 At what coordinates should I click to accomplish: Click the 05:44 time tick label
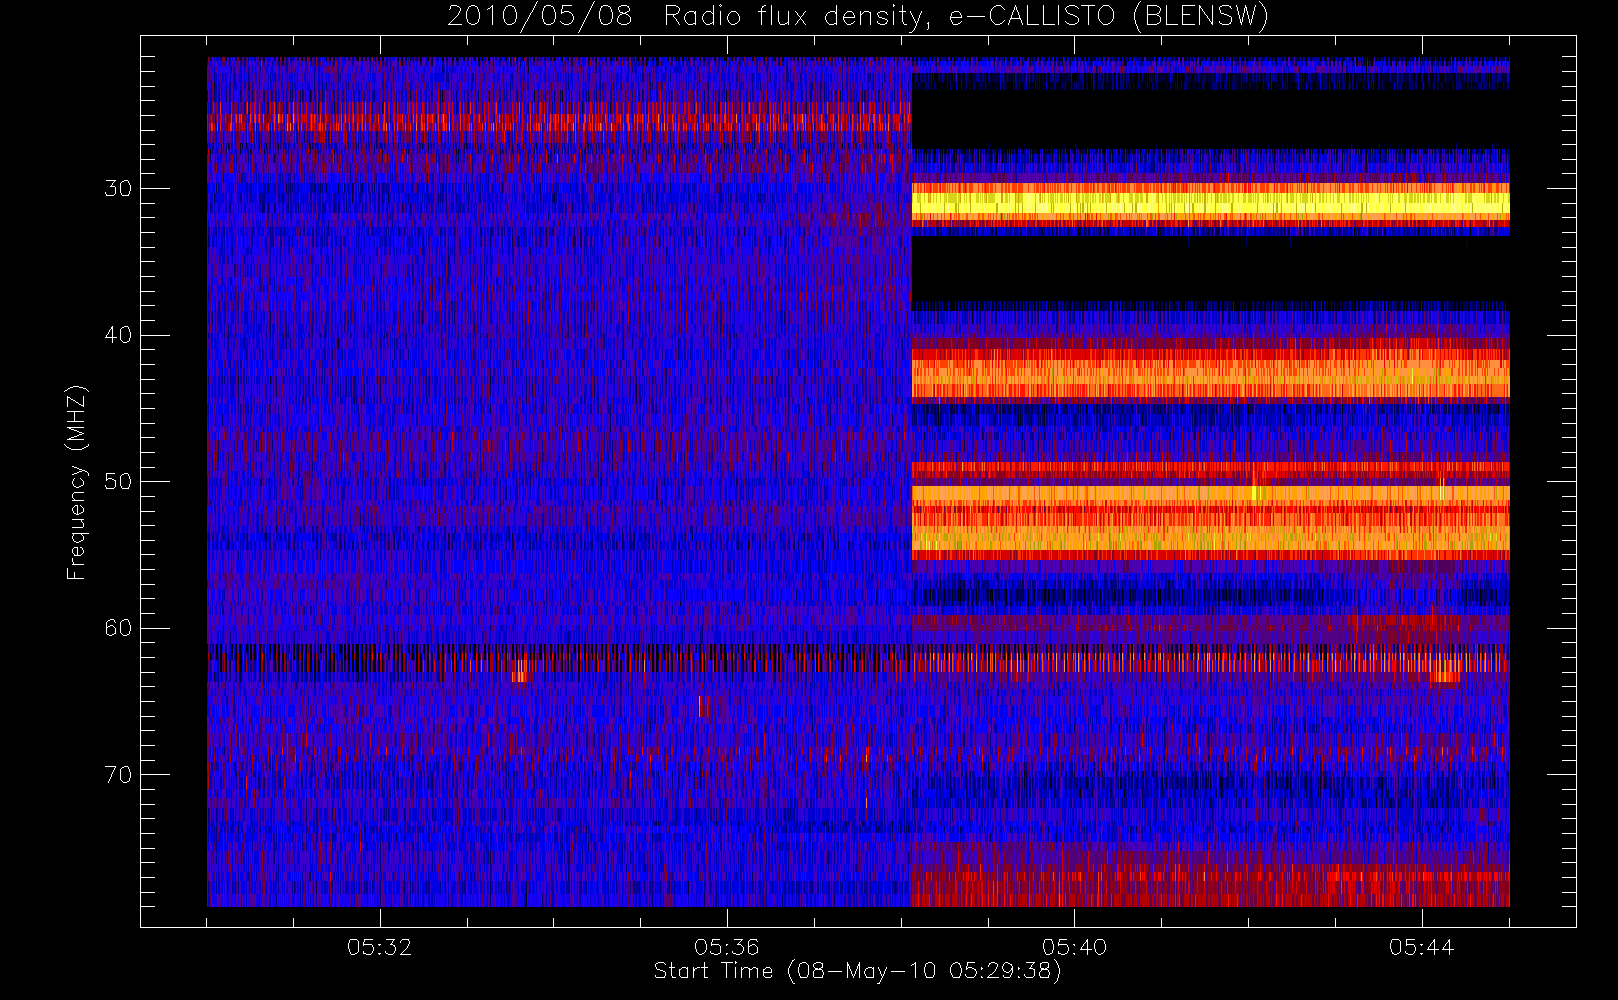tap(1421, 947)
